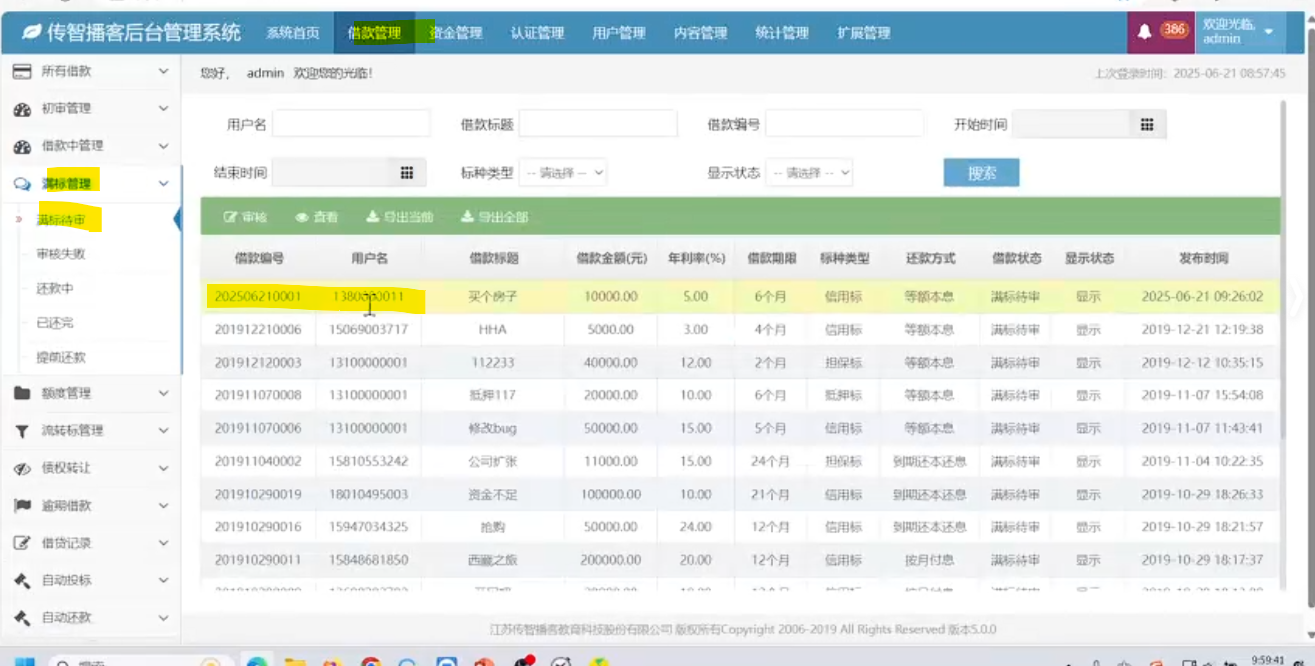Screen dimensions: 1315x666
Task: Open the 资金管理 menu
Action: [x=456, y=33]
